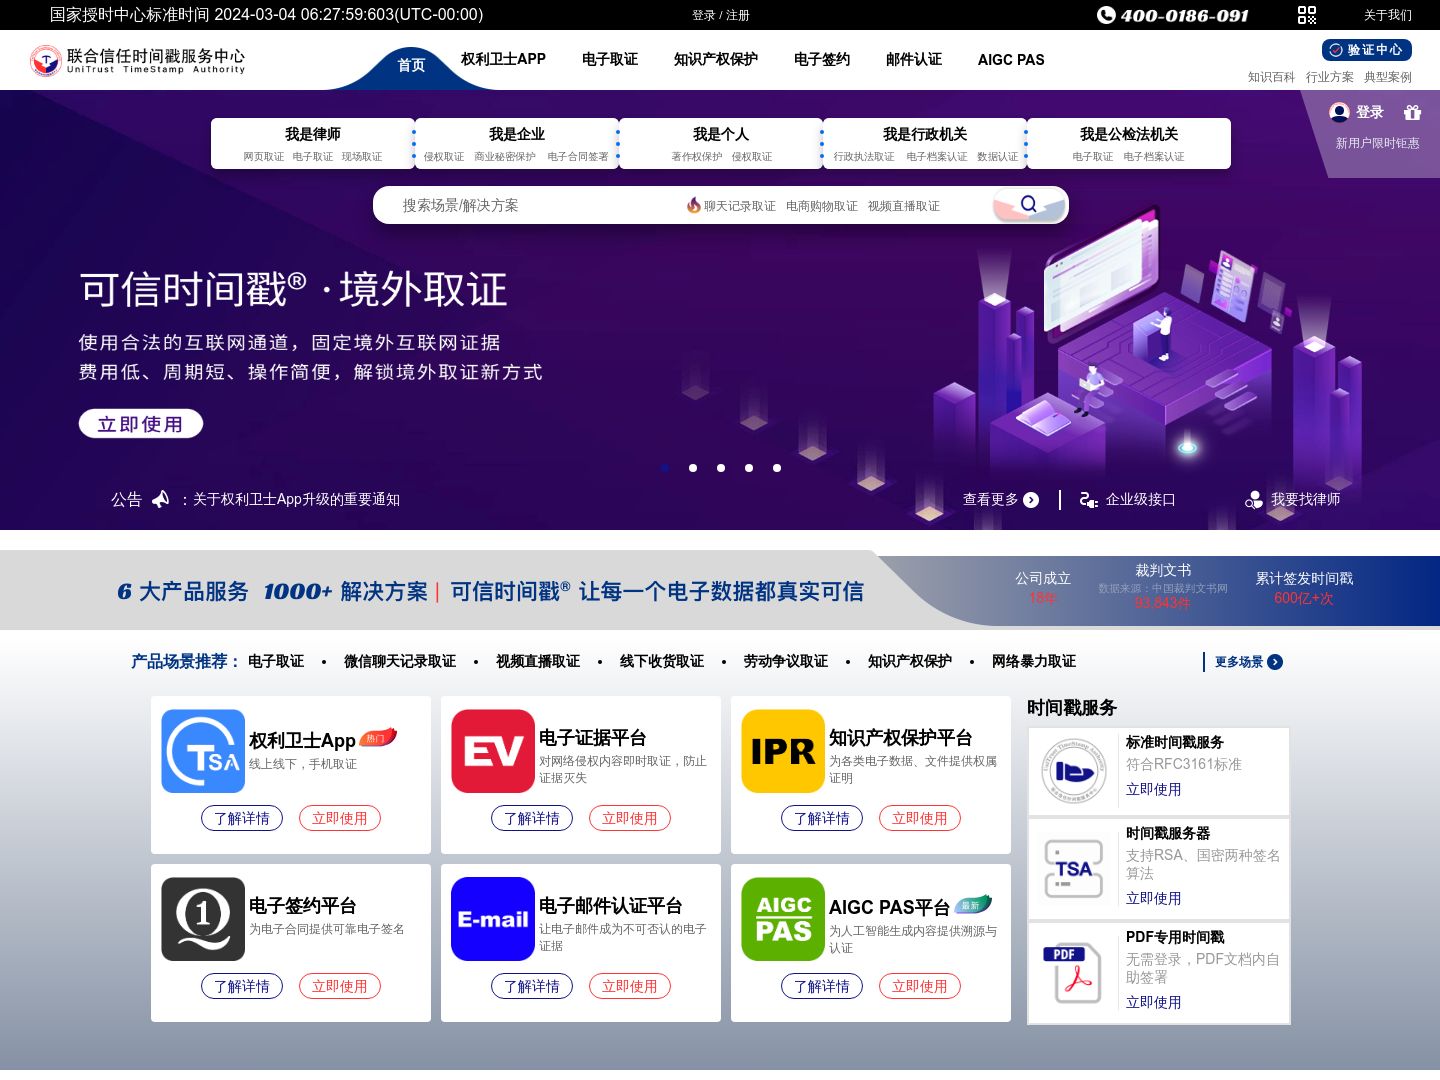Click the QR code icon in top bar
The image size is (1440, 1080).
[1306, 15]
